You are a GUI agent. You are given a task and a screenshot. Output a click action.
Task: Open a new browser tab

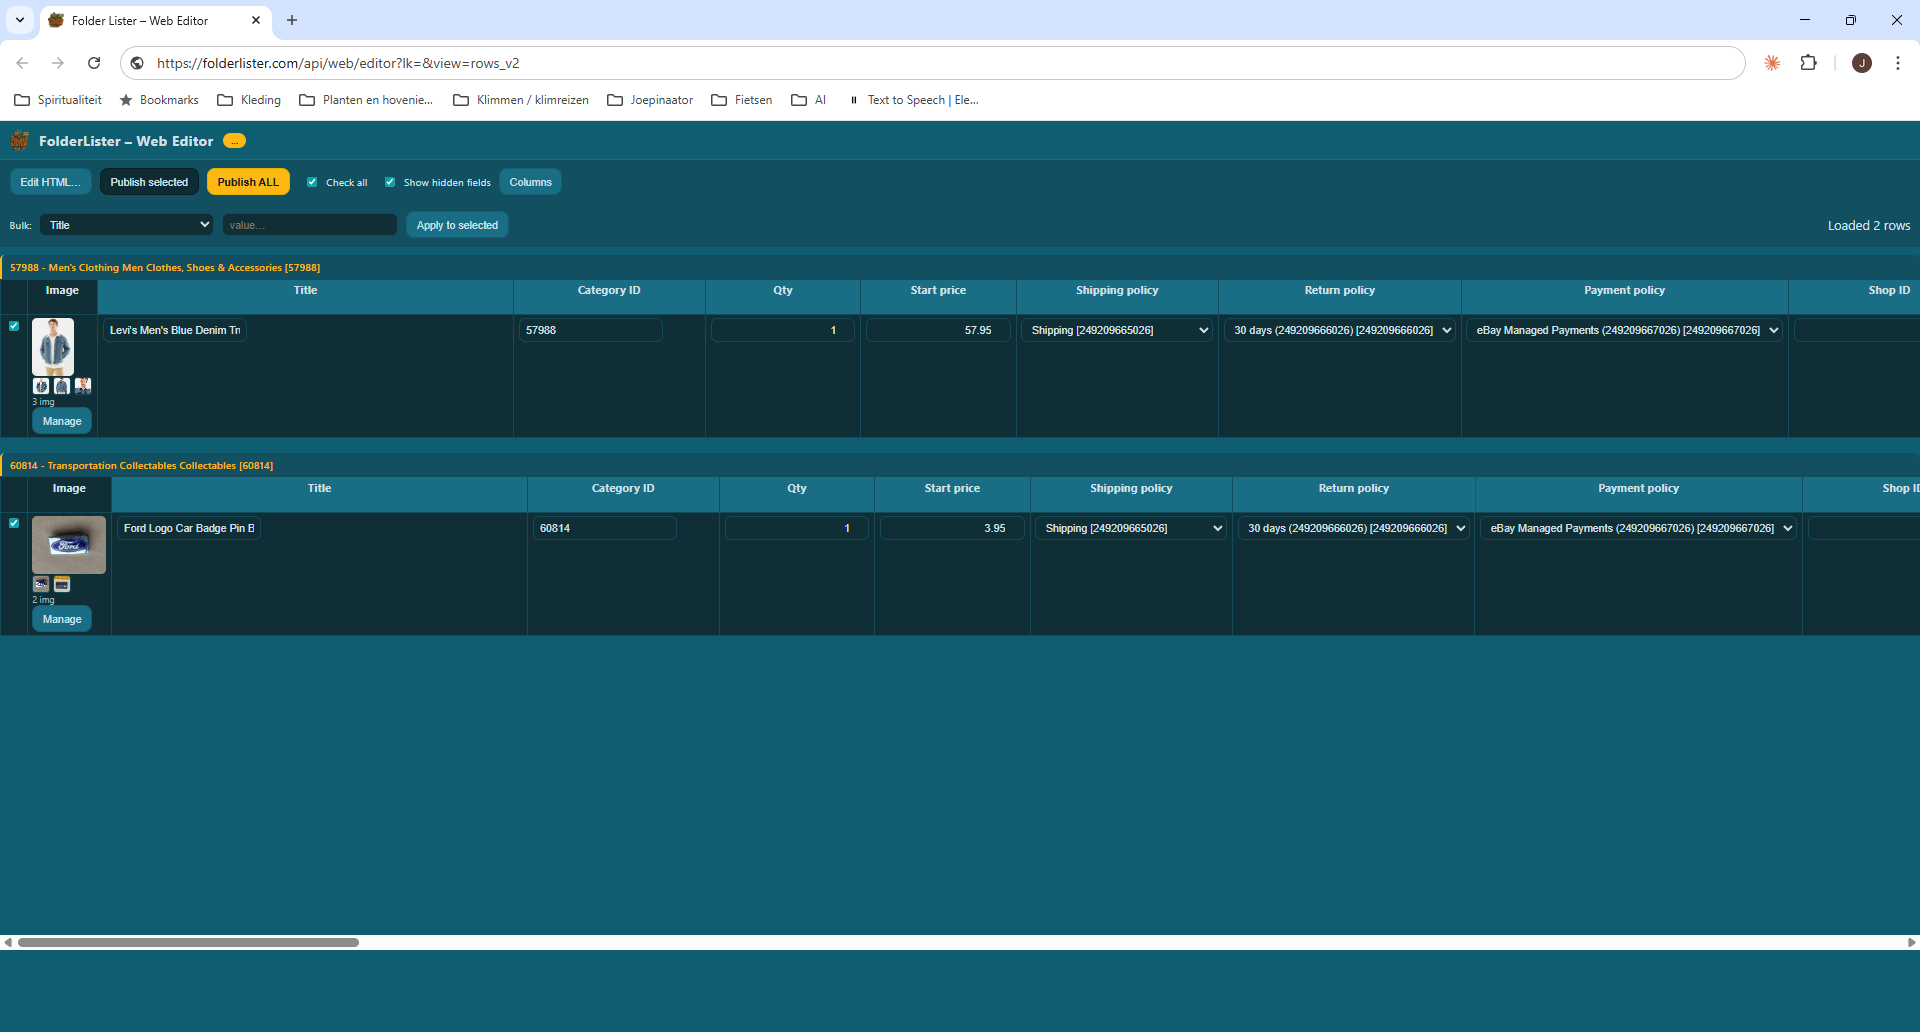coord(292,20)
